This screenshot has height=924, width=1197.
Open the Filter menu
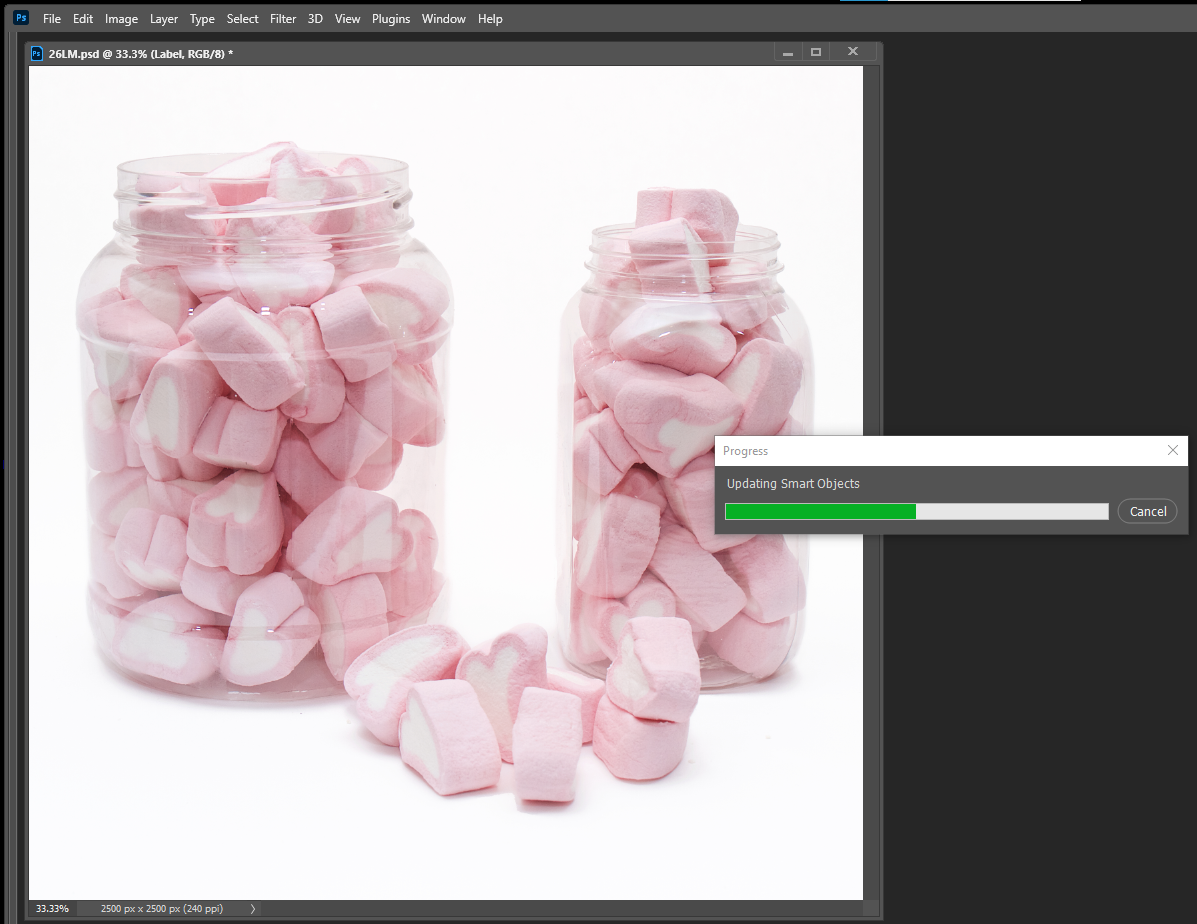click(283, 18)
